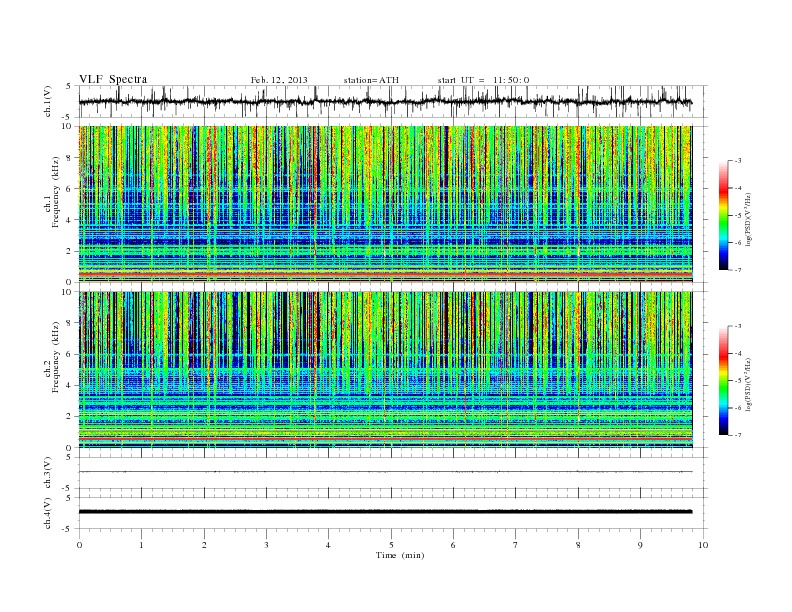Click the 'ch.3(V)' axis label
Image resolution: width=792 pixels, height=612 pixels.
coord(47,473)
